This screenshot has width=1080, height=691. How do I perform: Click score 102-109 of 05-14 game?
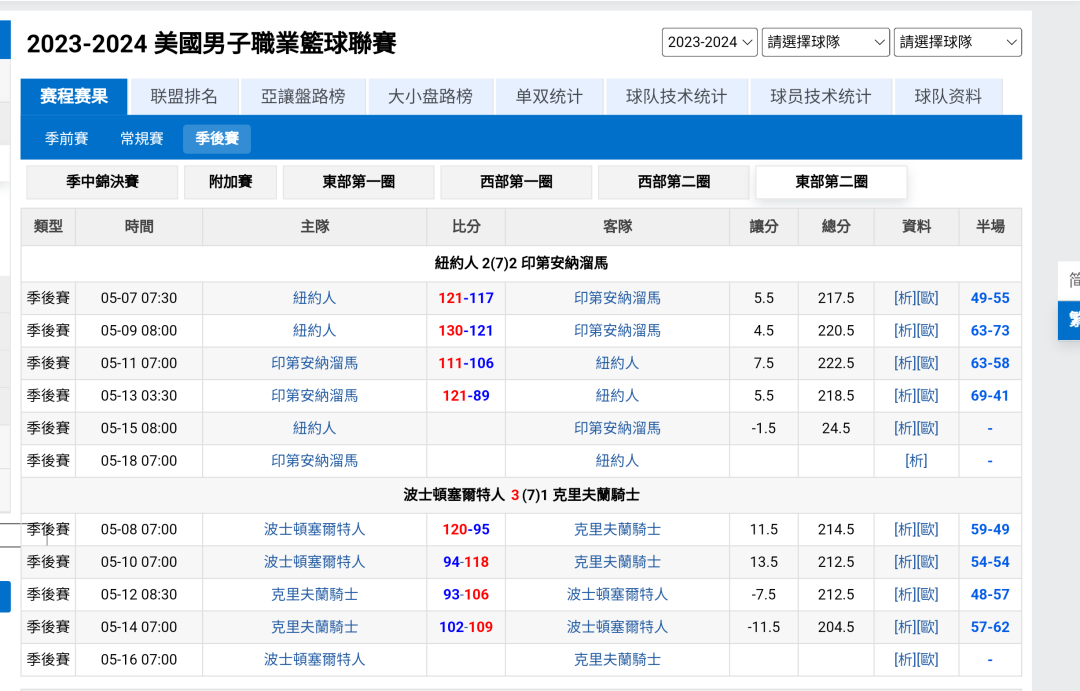click(x=466, y=627)
